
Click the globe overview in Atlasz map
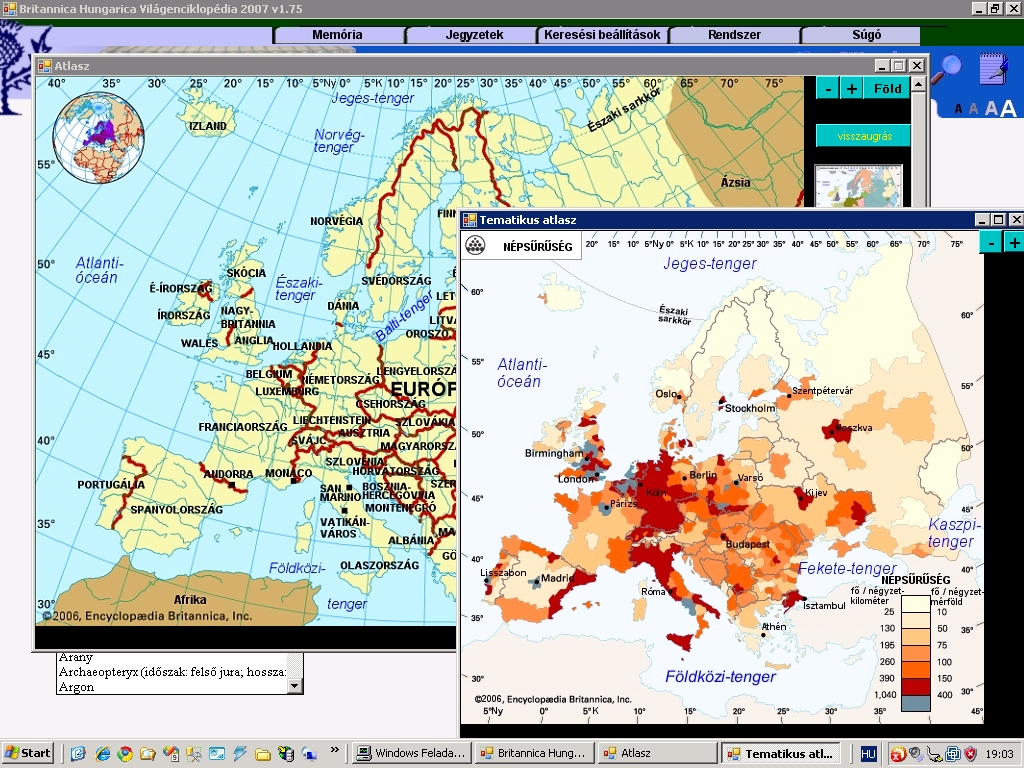[x=98, y=137]
